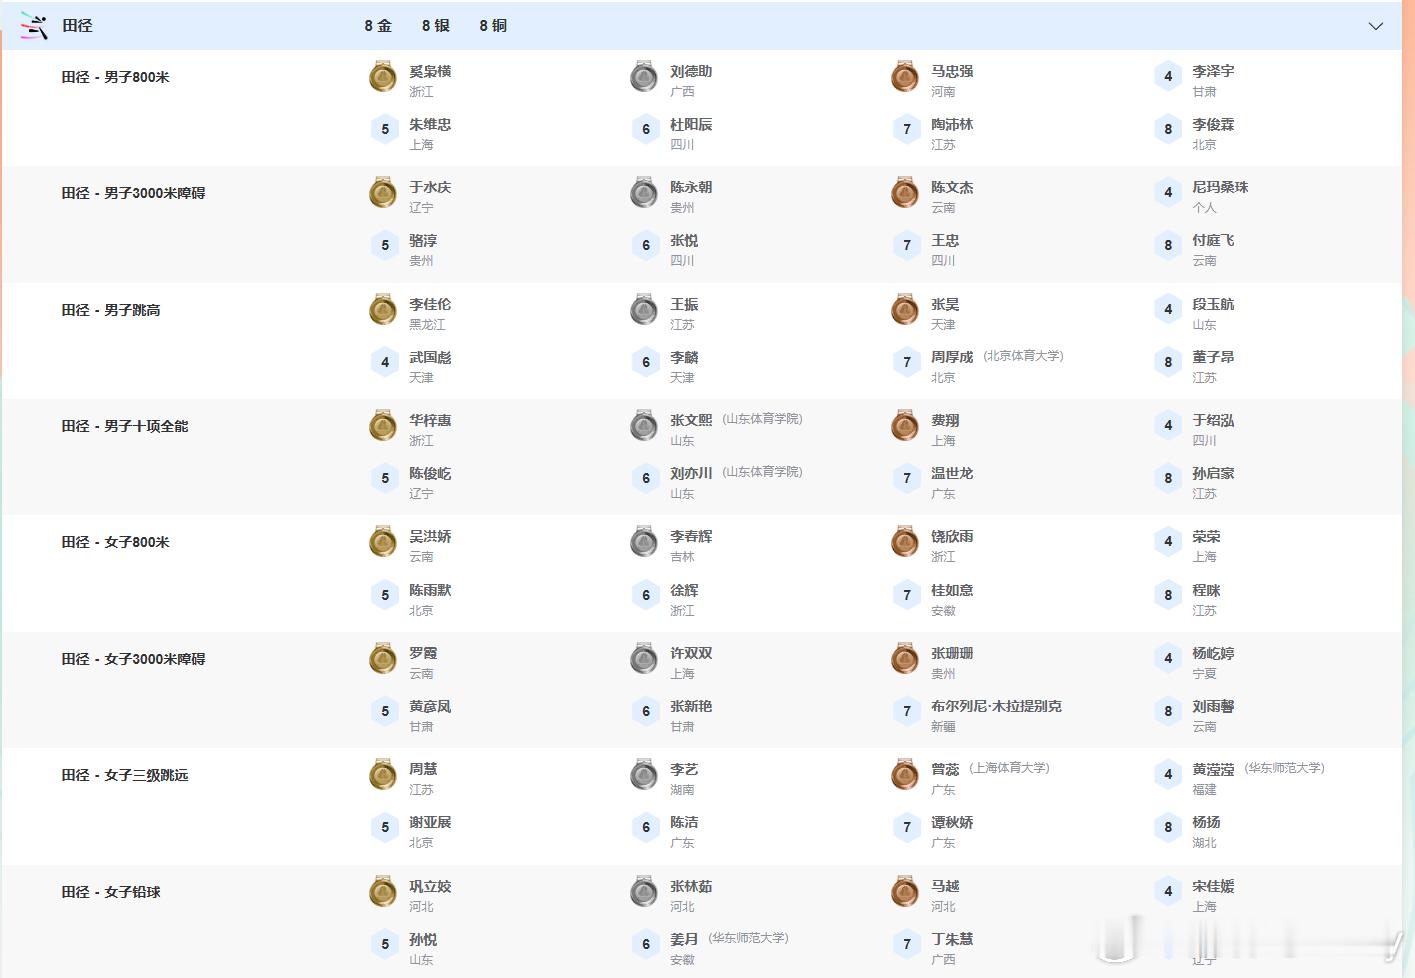Viewport: 1415px width, 978px height.
Task: Select athlete name 董子昂
Action: click(x=1213, y=357)
